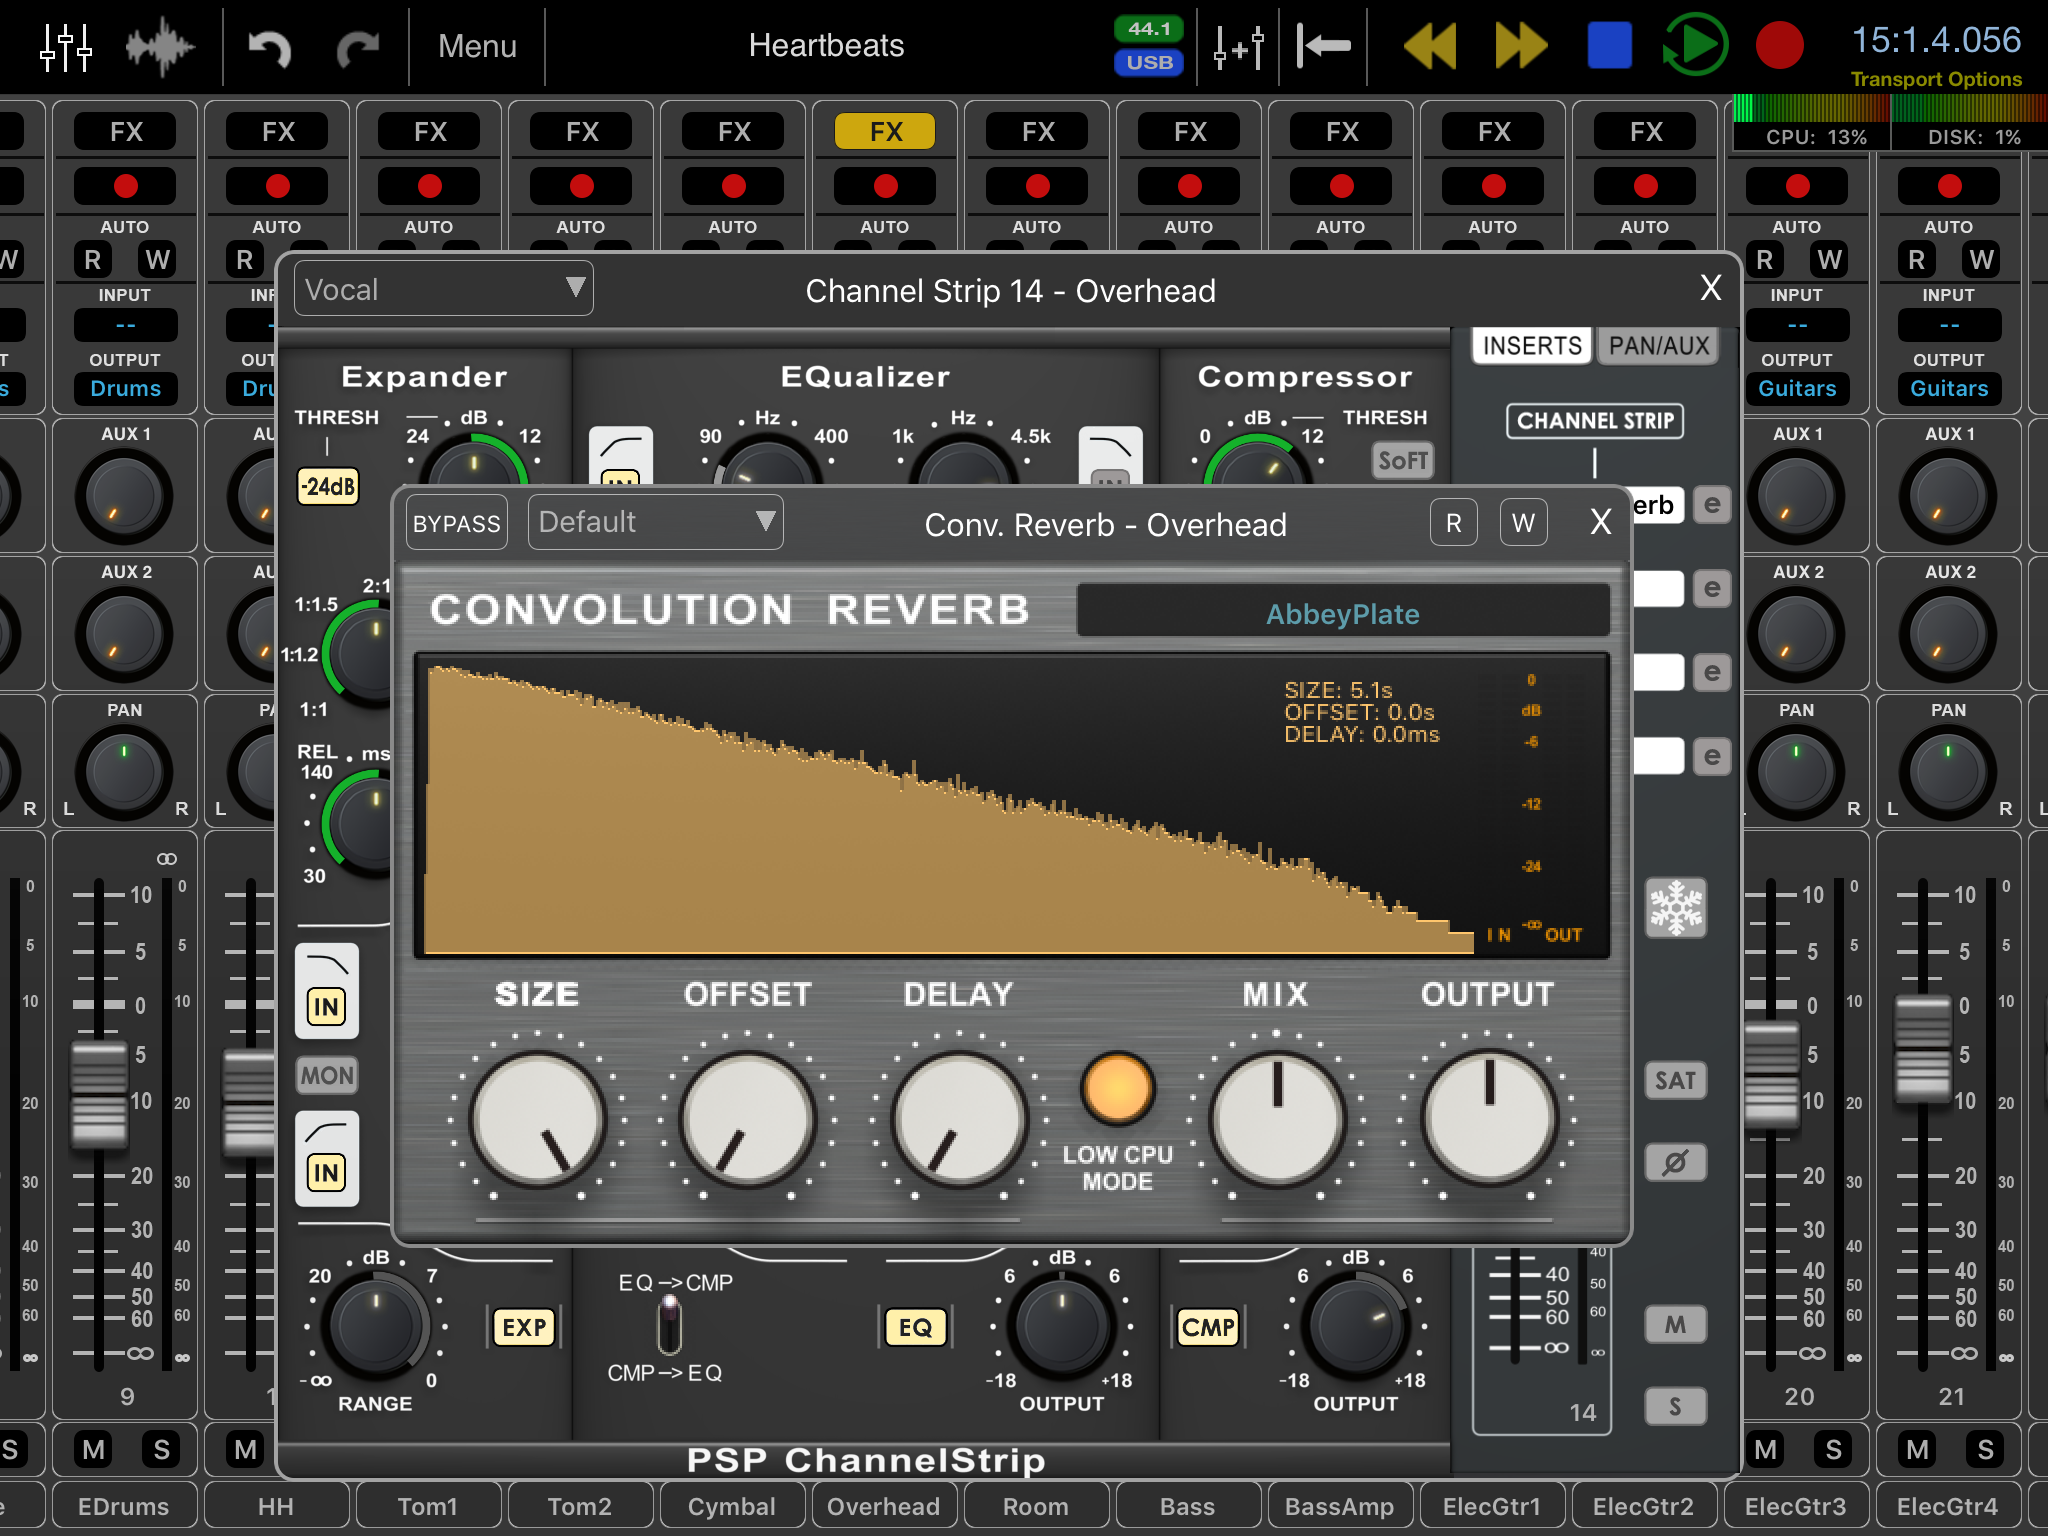The width and height of the screenshot is (2048, 1536).
Task: Toggle the EQ section on/off
Action: click(x=915, y=1327)
